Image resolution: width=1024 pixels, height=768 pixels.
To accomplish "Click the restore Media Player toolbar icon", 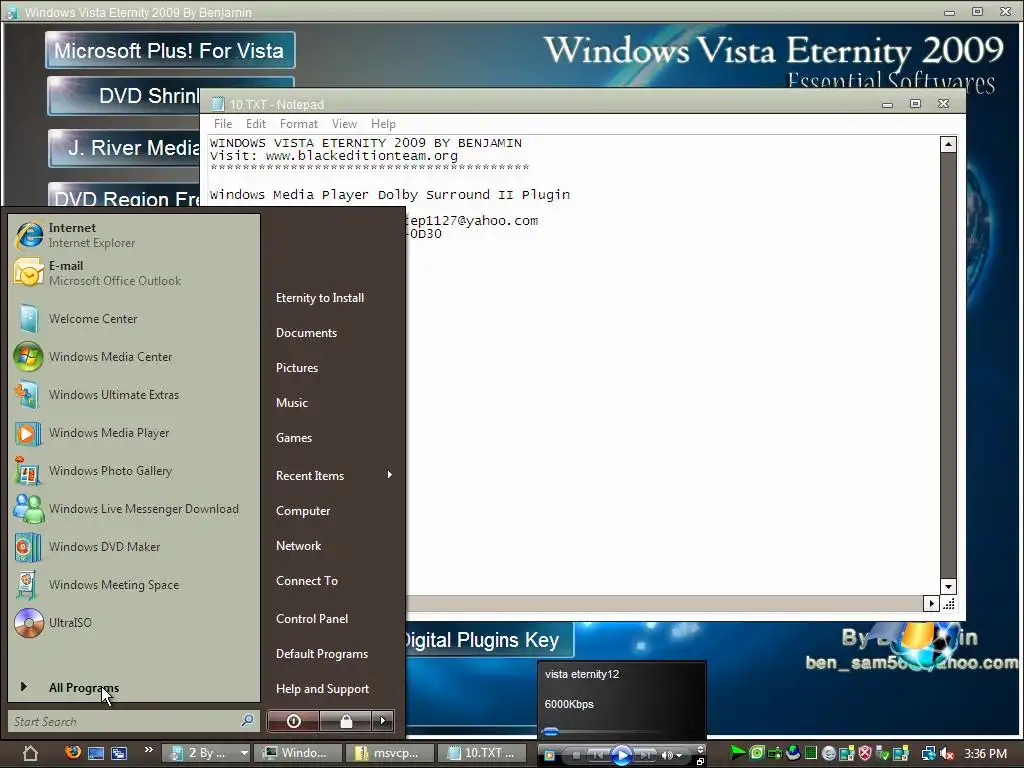I will (x=700, y=761).
